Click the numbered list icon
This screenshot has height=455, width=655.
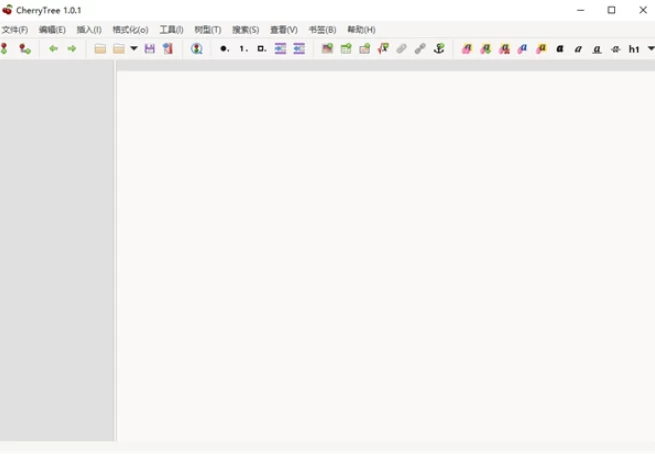[x=243, y=49]
